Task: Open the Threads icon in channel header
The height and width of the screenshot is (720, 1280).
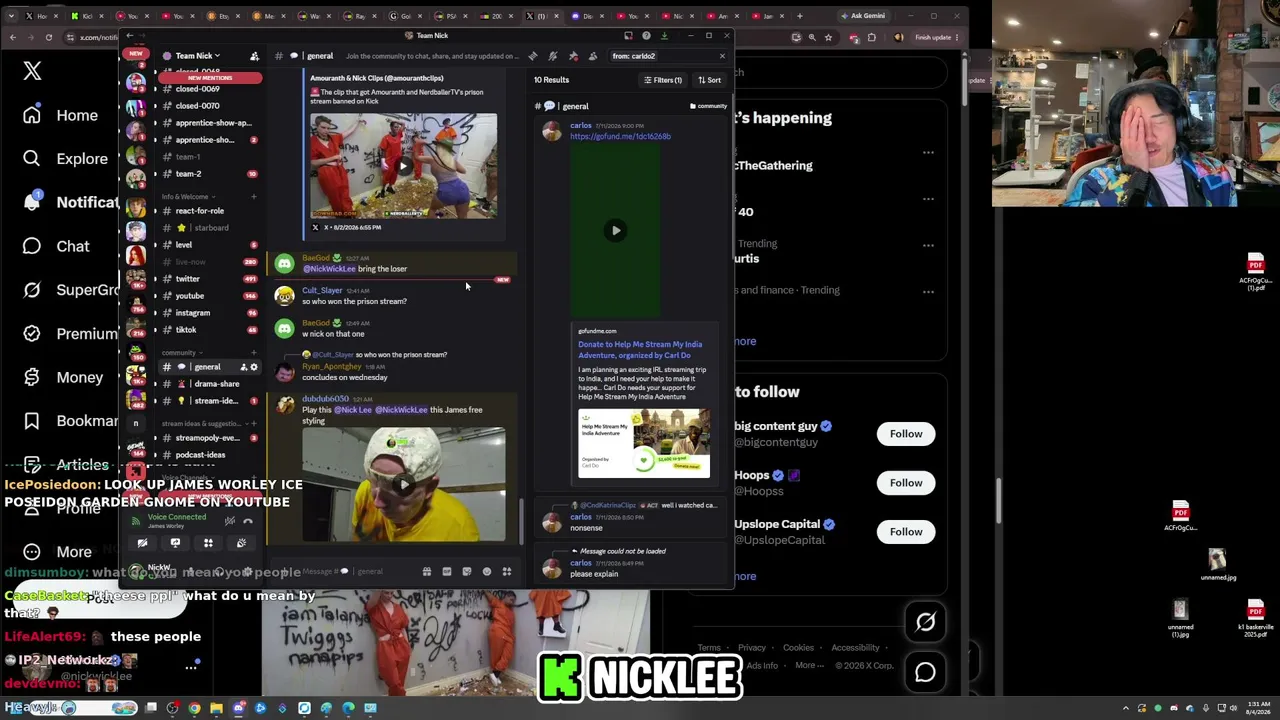Action: [x=533, y=56]
